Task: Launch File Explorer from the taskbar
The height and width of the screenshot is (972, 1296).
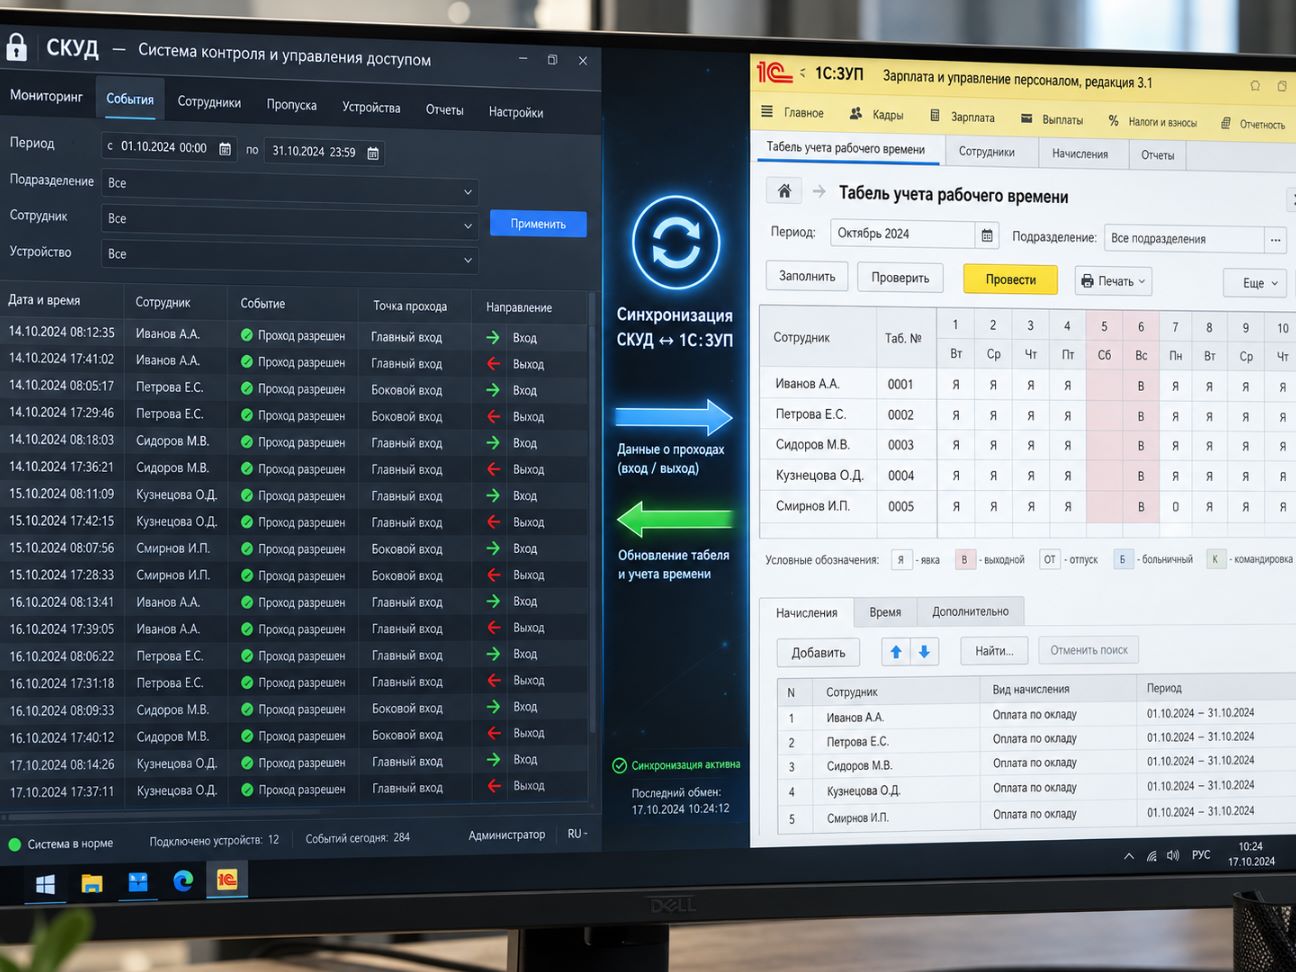Action: click(92, 883)
